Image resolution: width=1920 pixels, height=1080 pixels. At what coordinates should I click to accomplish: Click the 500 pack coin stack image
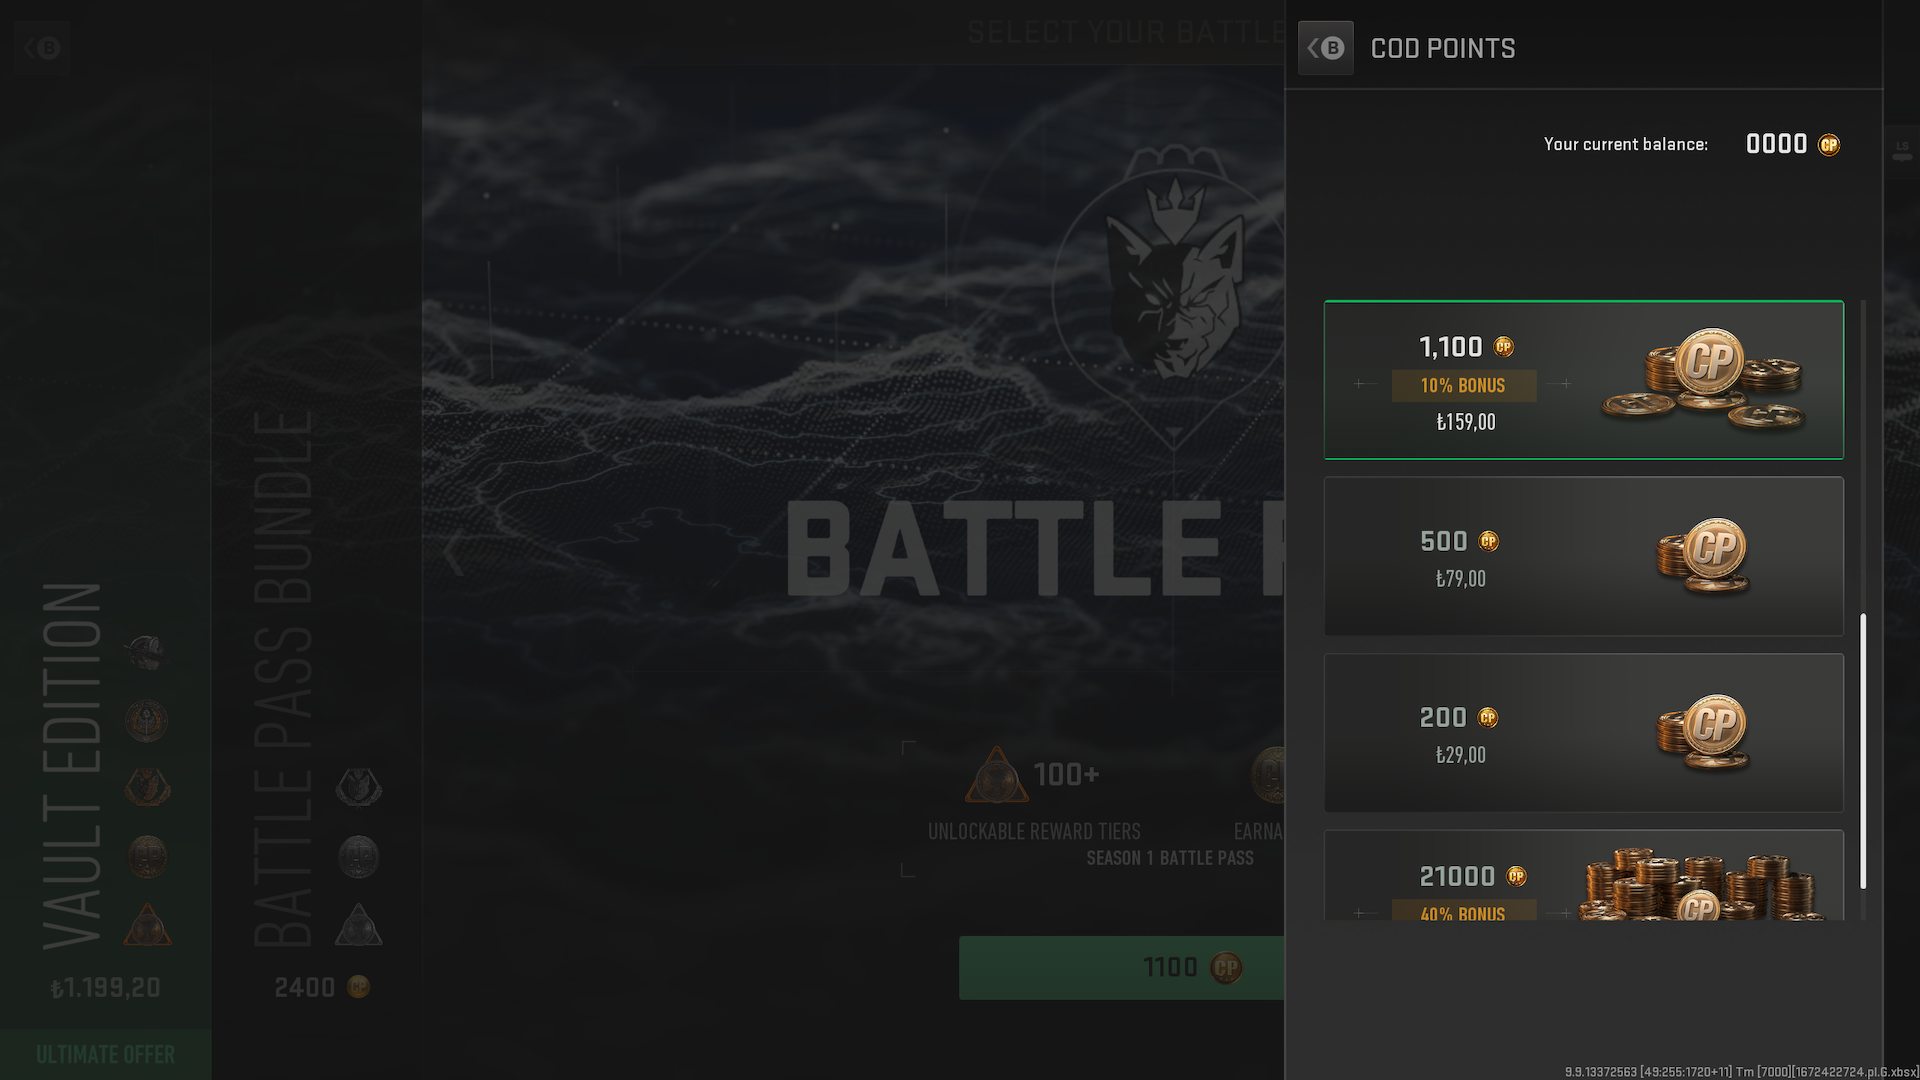coord(1704,556)
